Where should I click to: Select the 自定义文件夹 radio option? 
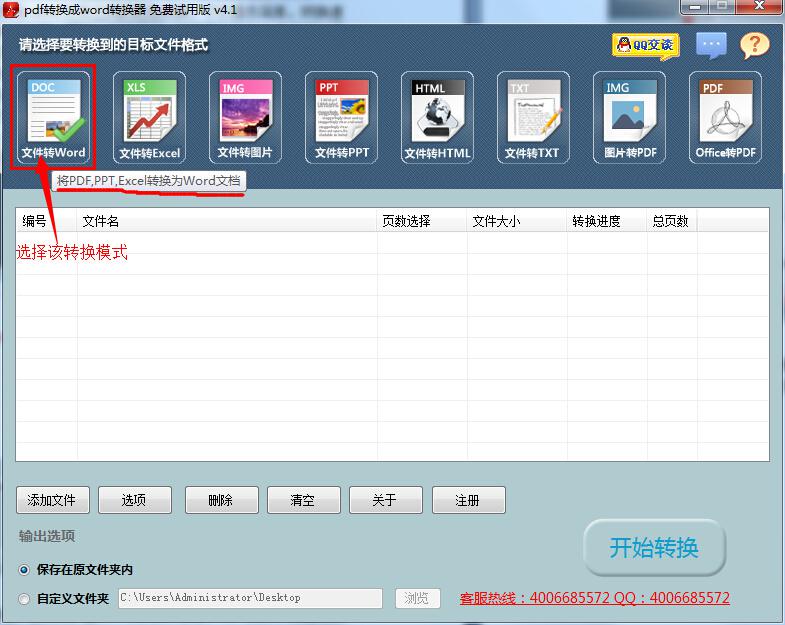(x=24, y=598)
